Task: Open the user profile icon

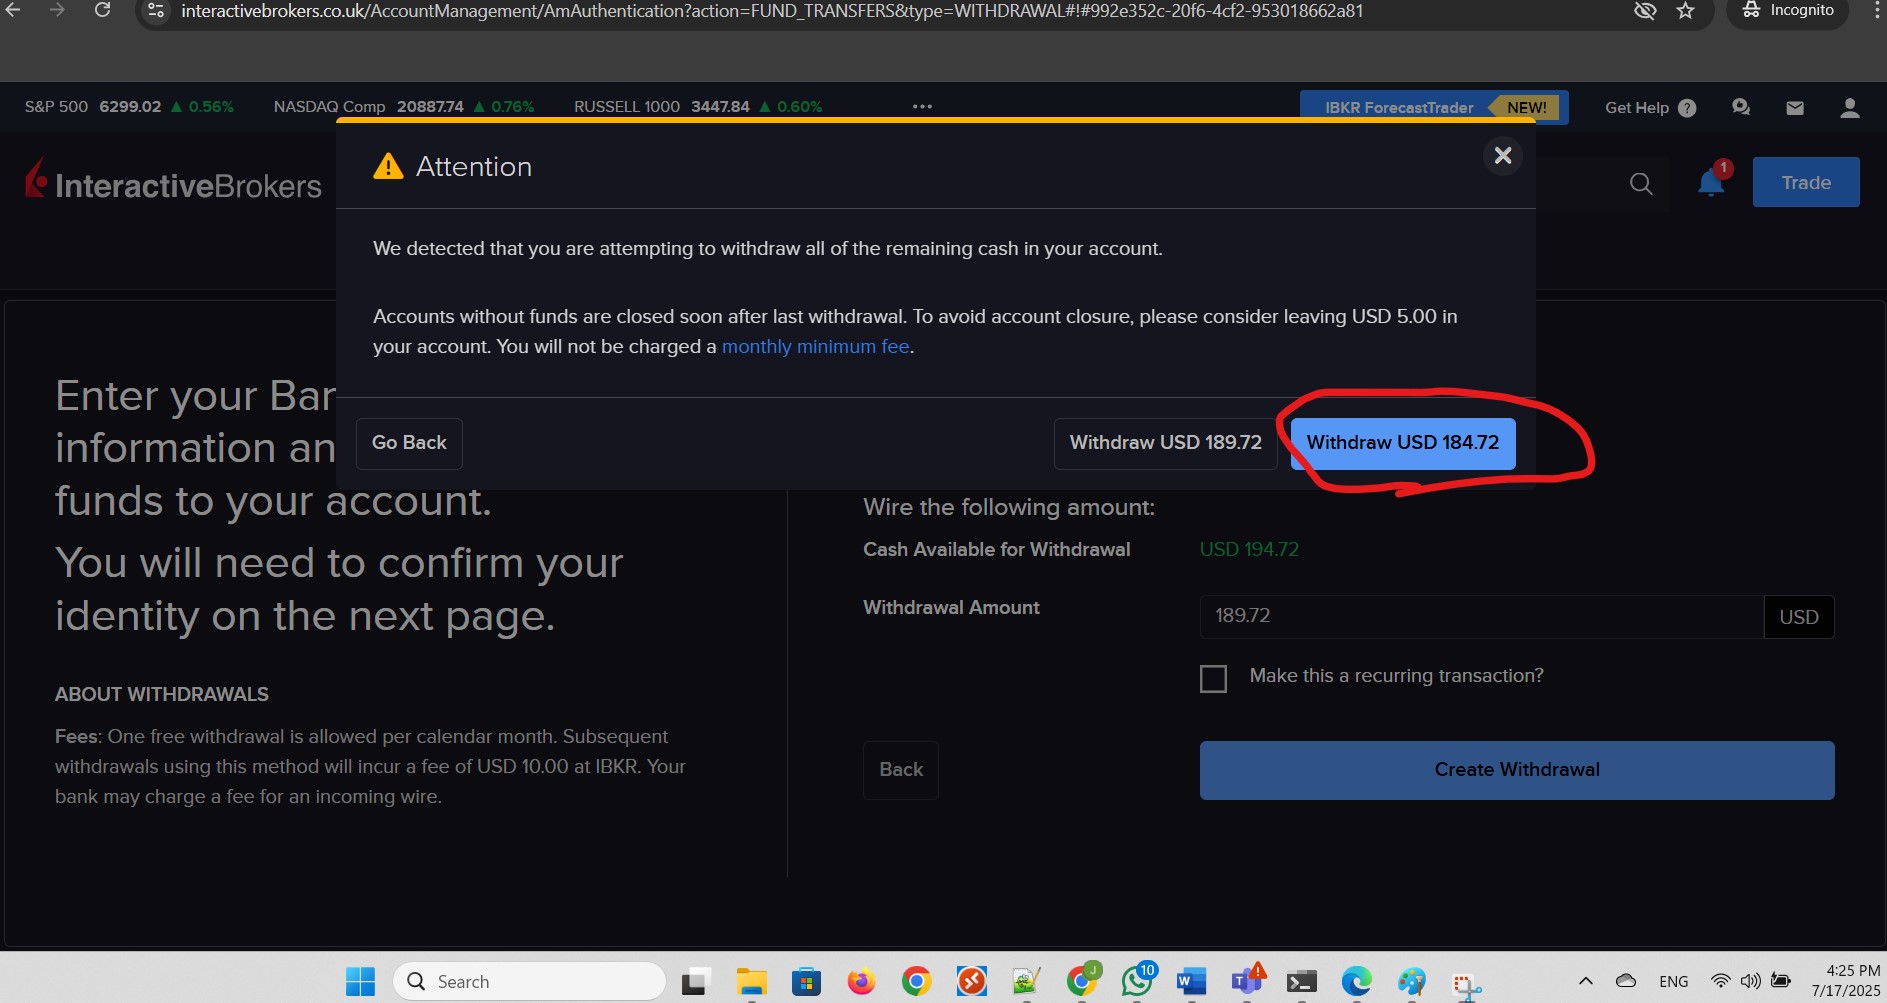Action: (x=1849, y=108)
